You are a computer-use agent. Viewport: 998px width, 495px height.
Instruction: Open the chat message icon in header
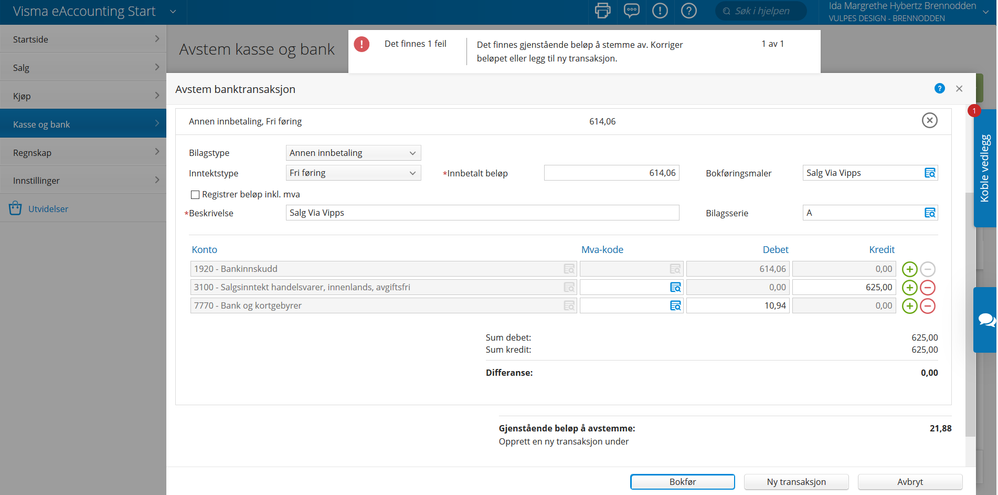631,11
